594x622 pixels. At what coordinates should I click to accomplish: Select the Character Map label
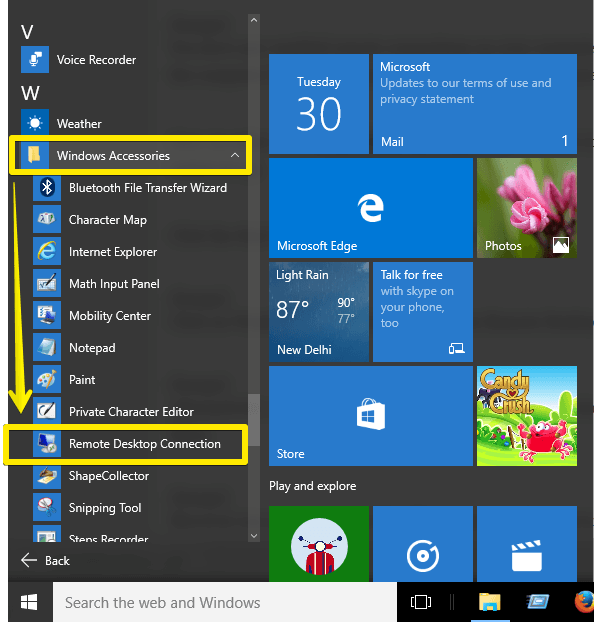click(108, 220)
